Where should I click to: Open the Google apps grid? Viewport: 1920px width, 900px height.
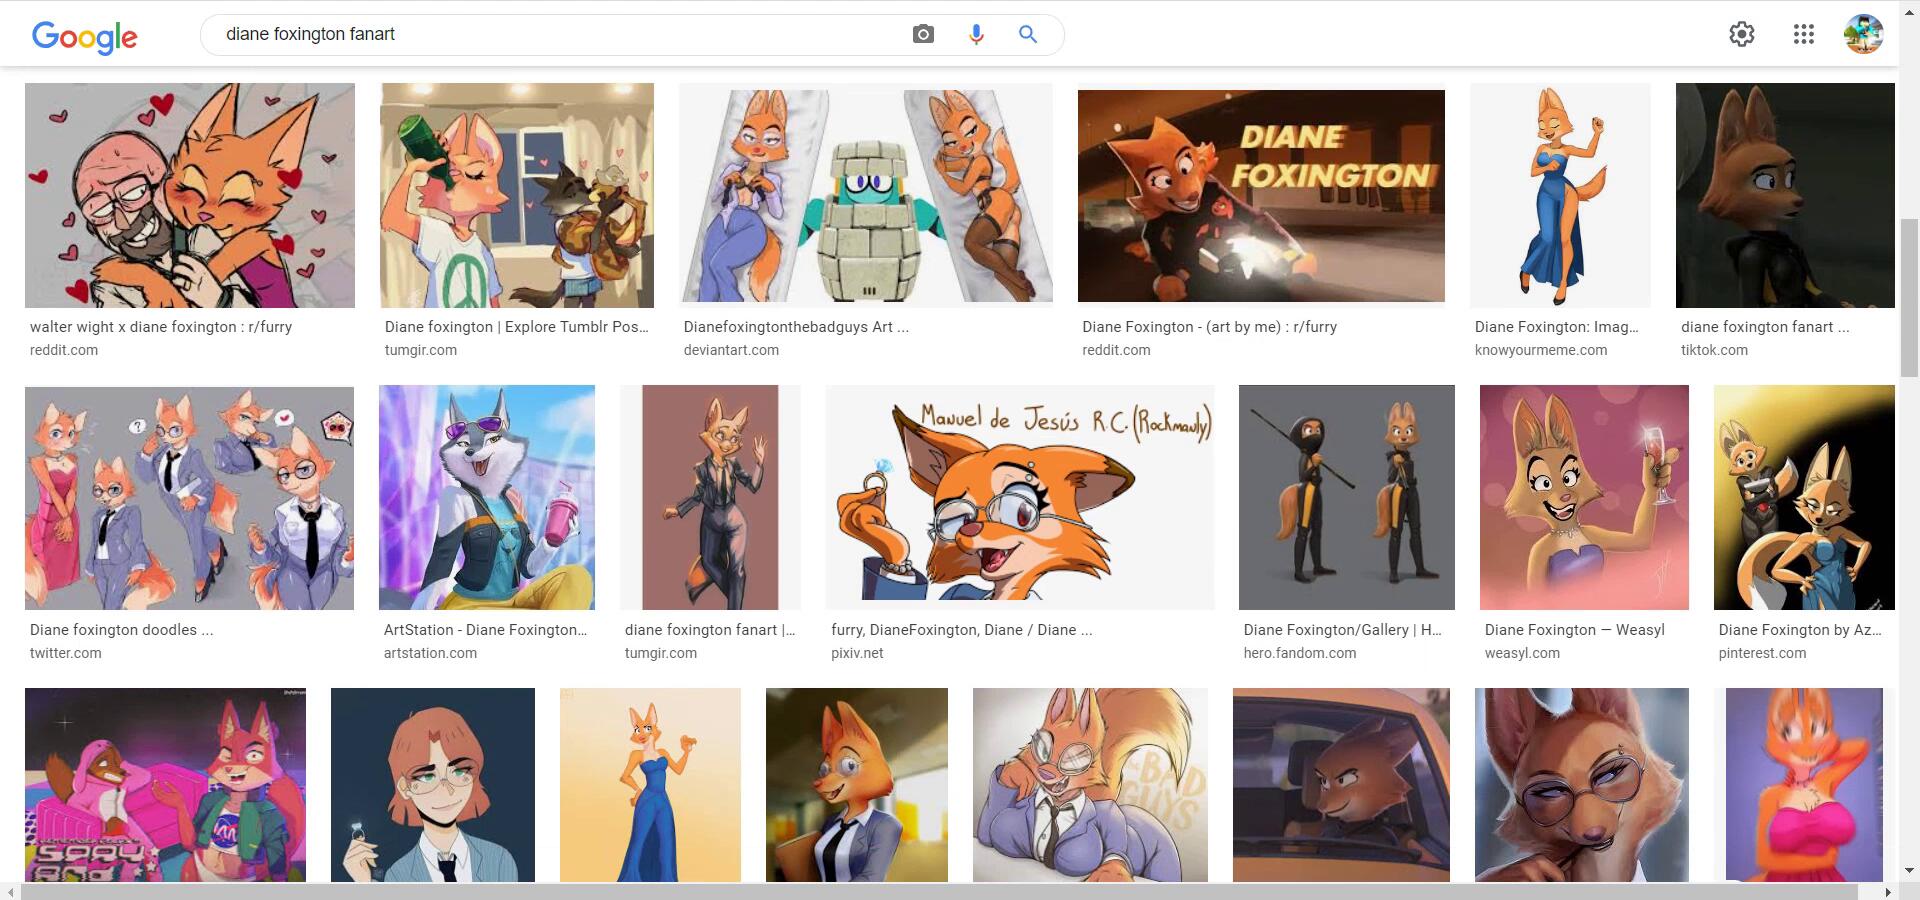[1803, 34]
